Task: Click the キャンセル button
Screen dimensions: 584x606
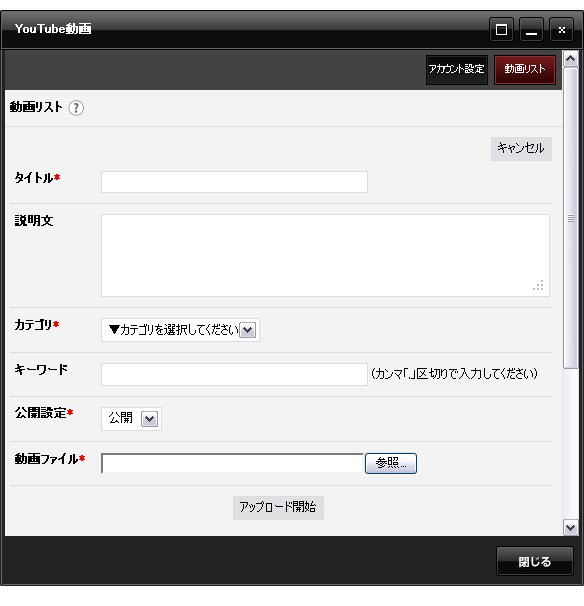Action: tap(521, 149)
